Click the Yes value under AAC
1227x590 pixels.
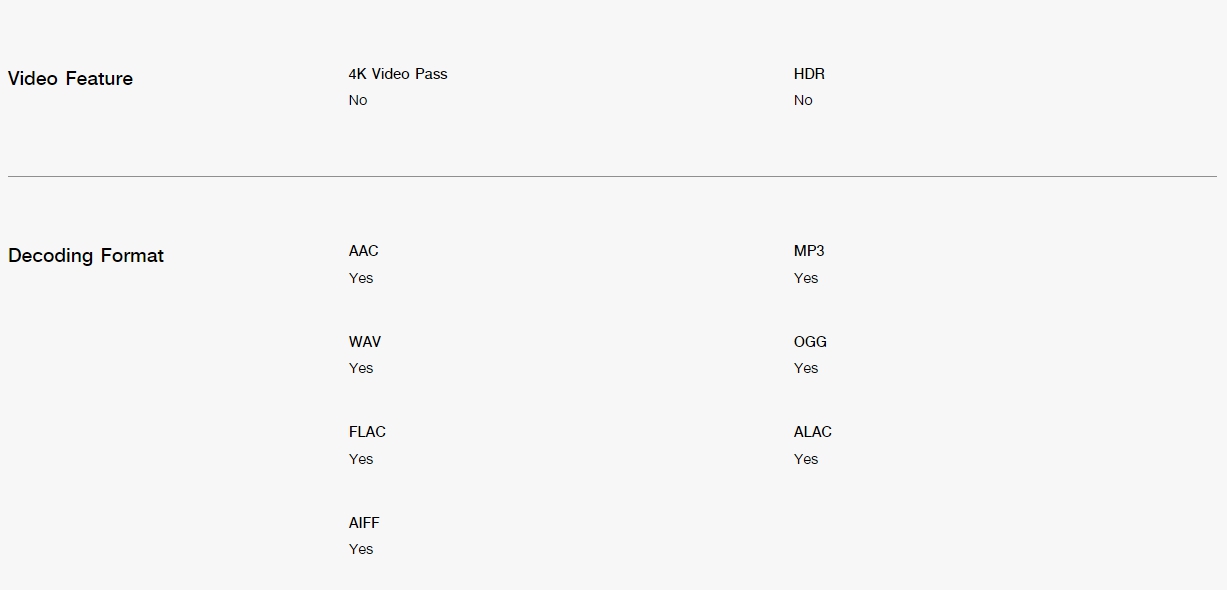[361, 278]
